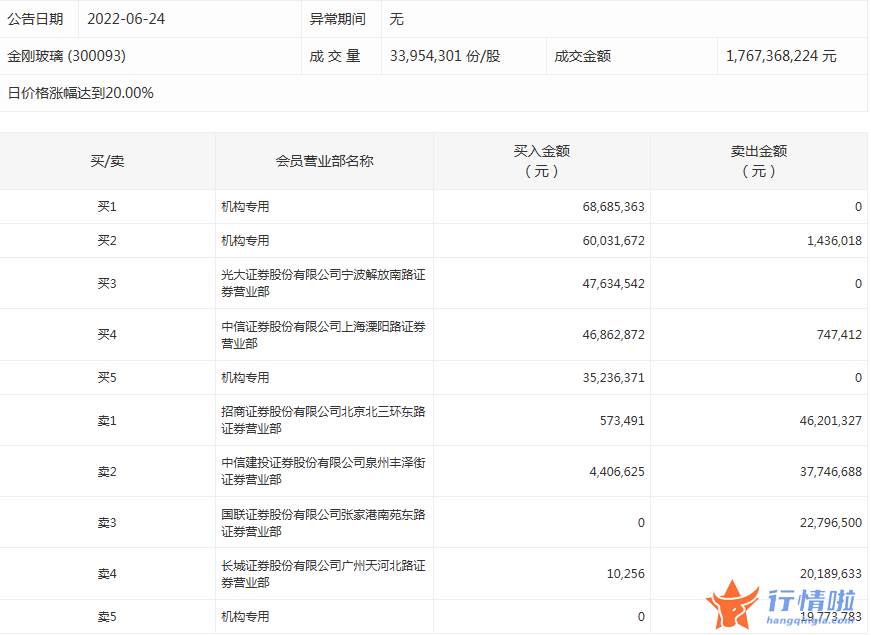Select buy amount 60,031,672
Viewport: 871px width, 635px height.
(613, 241)
